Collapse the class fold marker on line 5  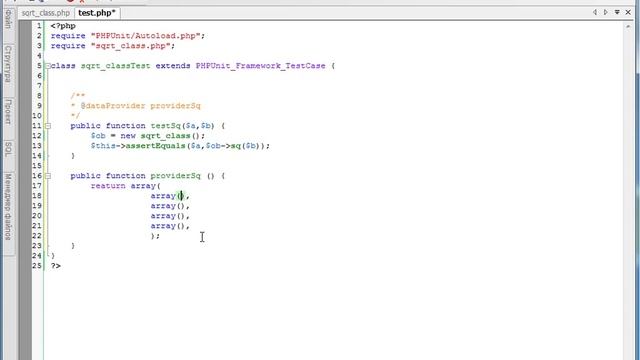[x=48, y=66]
